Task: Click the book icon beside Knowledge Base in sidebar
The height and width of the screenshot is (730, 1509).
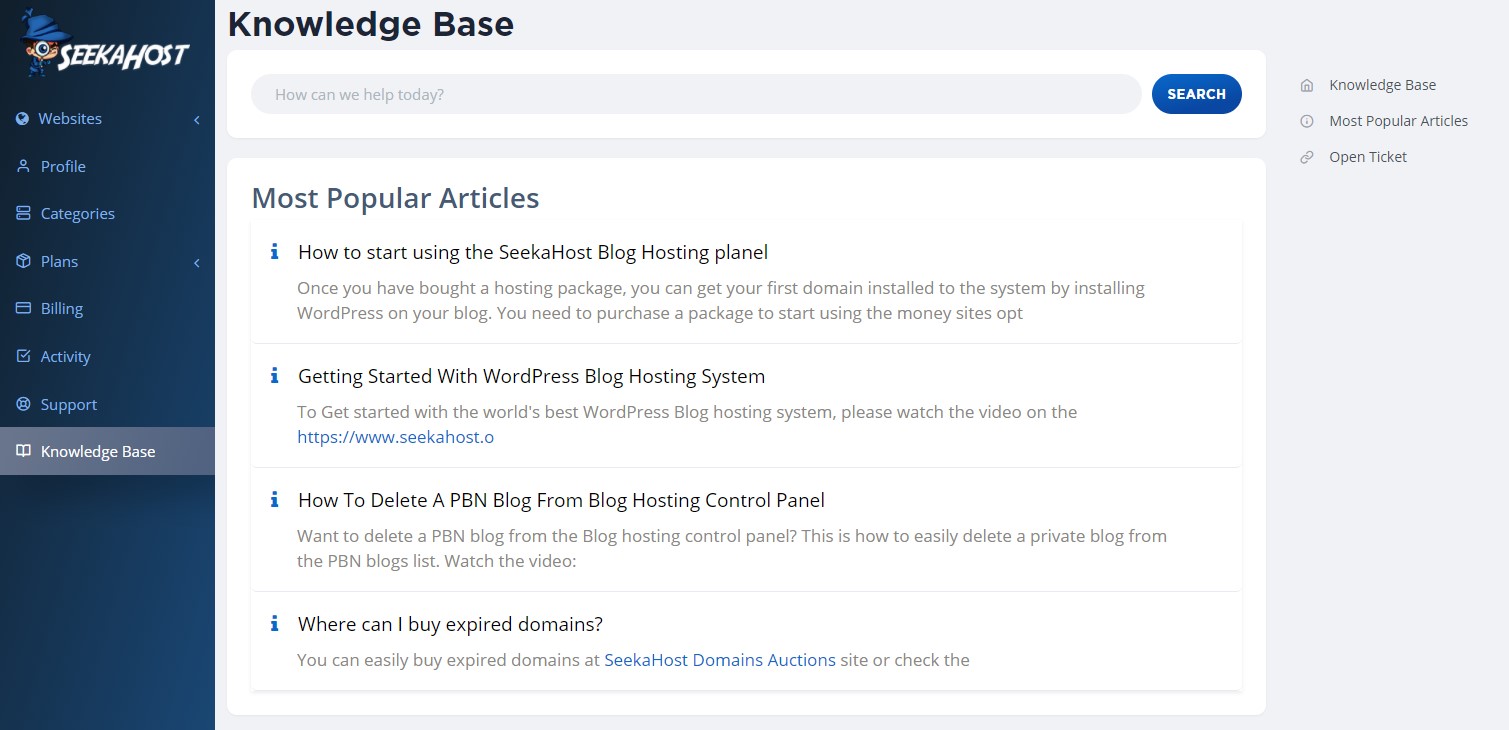Action: (x=23, y=451)
